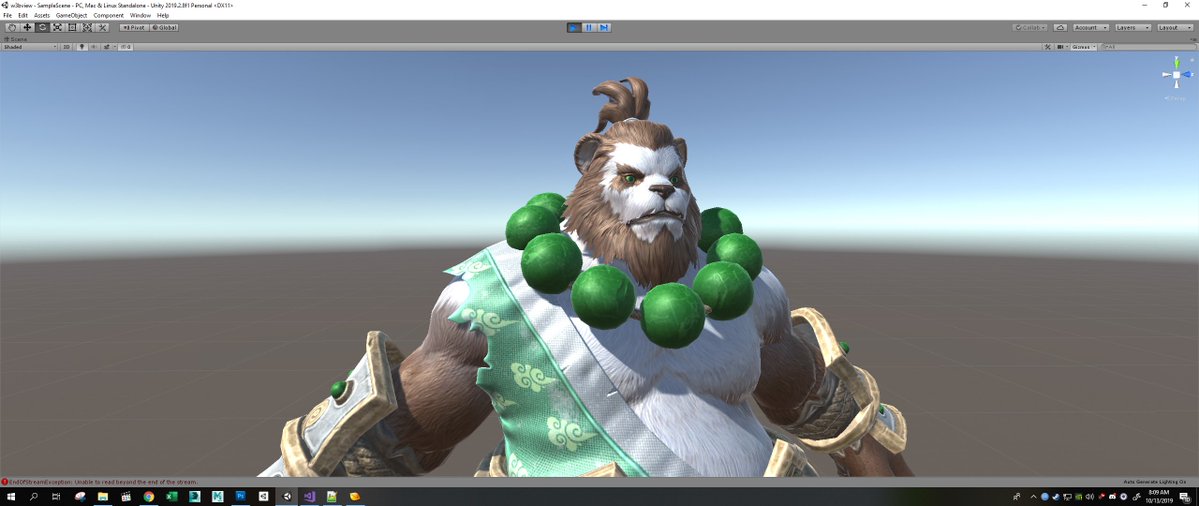
Task: Open the movie clapper app on taskbar
Action: point(125,497)
